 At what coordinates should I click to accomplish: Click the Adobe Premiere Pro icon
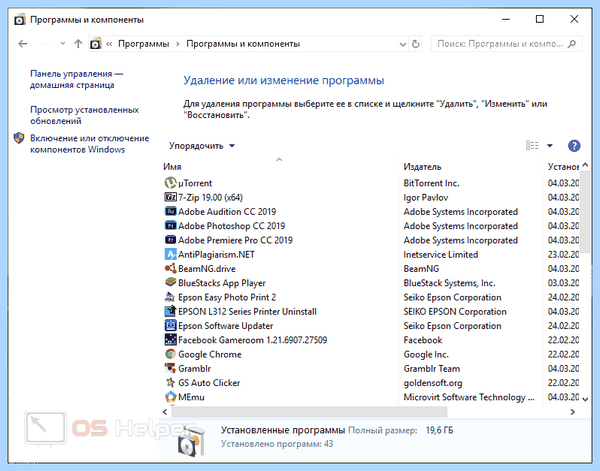click(170, 240)
